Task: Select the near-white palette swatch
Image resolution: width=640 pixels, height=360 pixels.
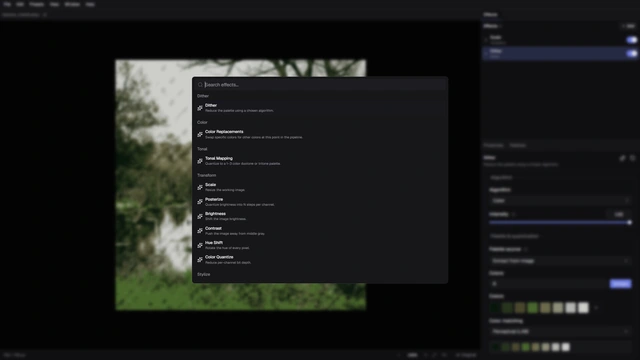Action: point(583,307)
